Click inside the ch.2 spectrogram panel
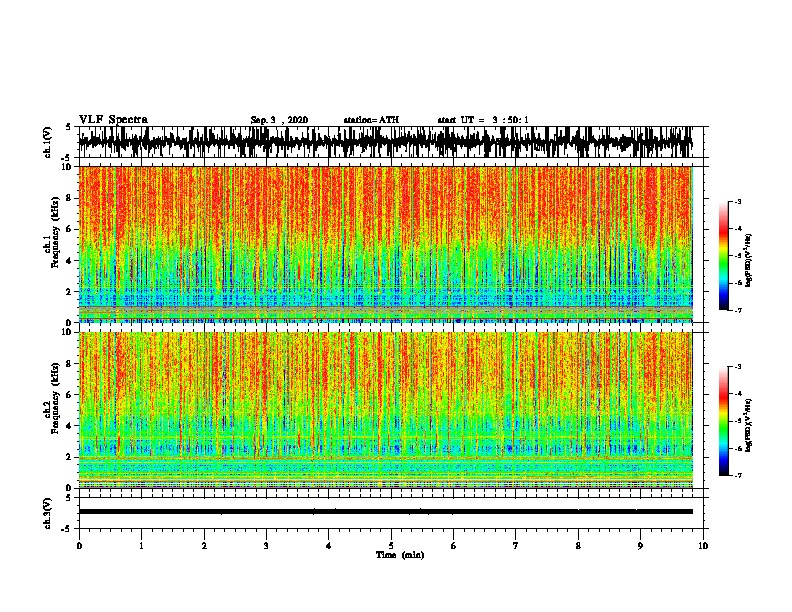This screenshot has height=612, width=792. pyautogui.click(x=385, y=410)
